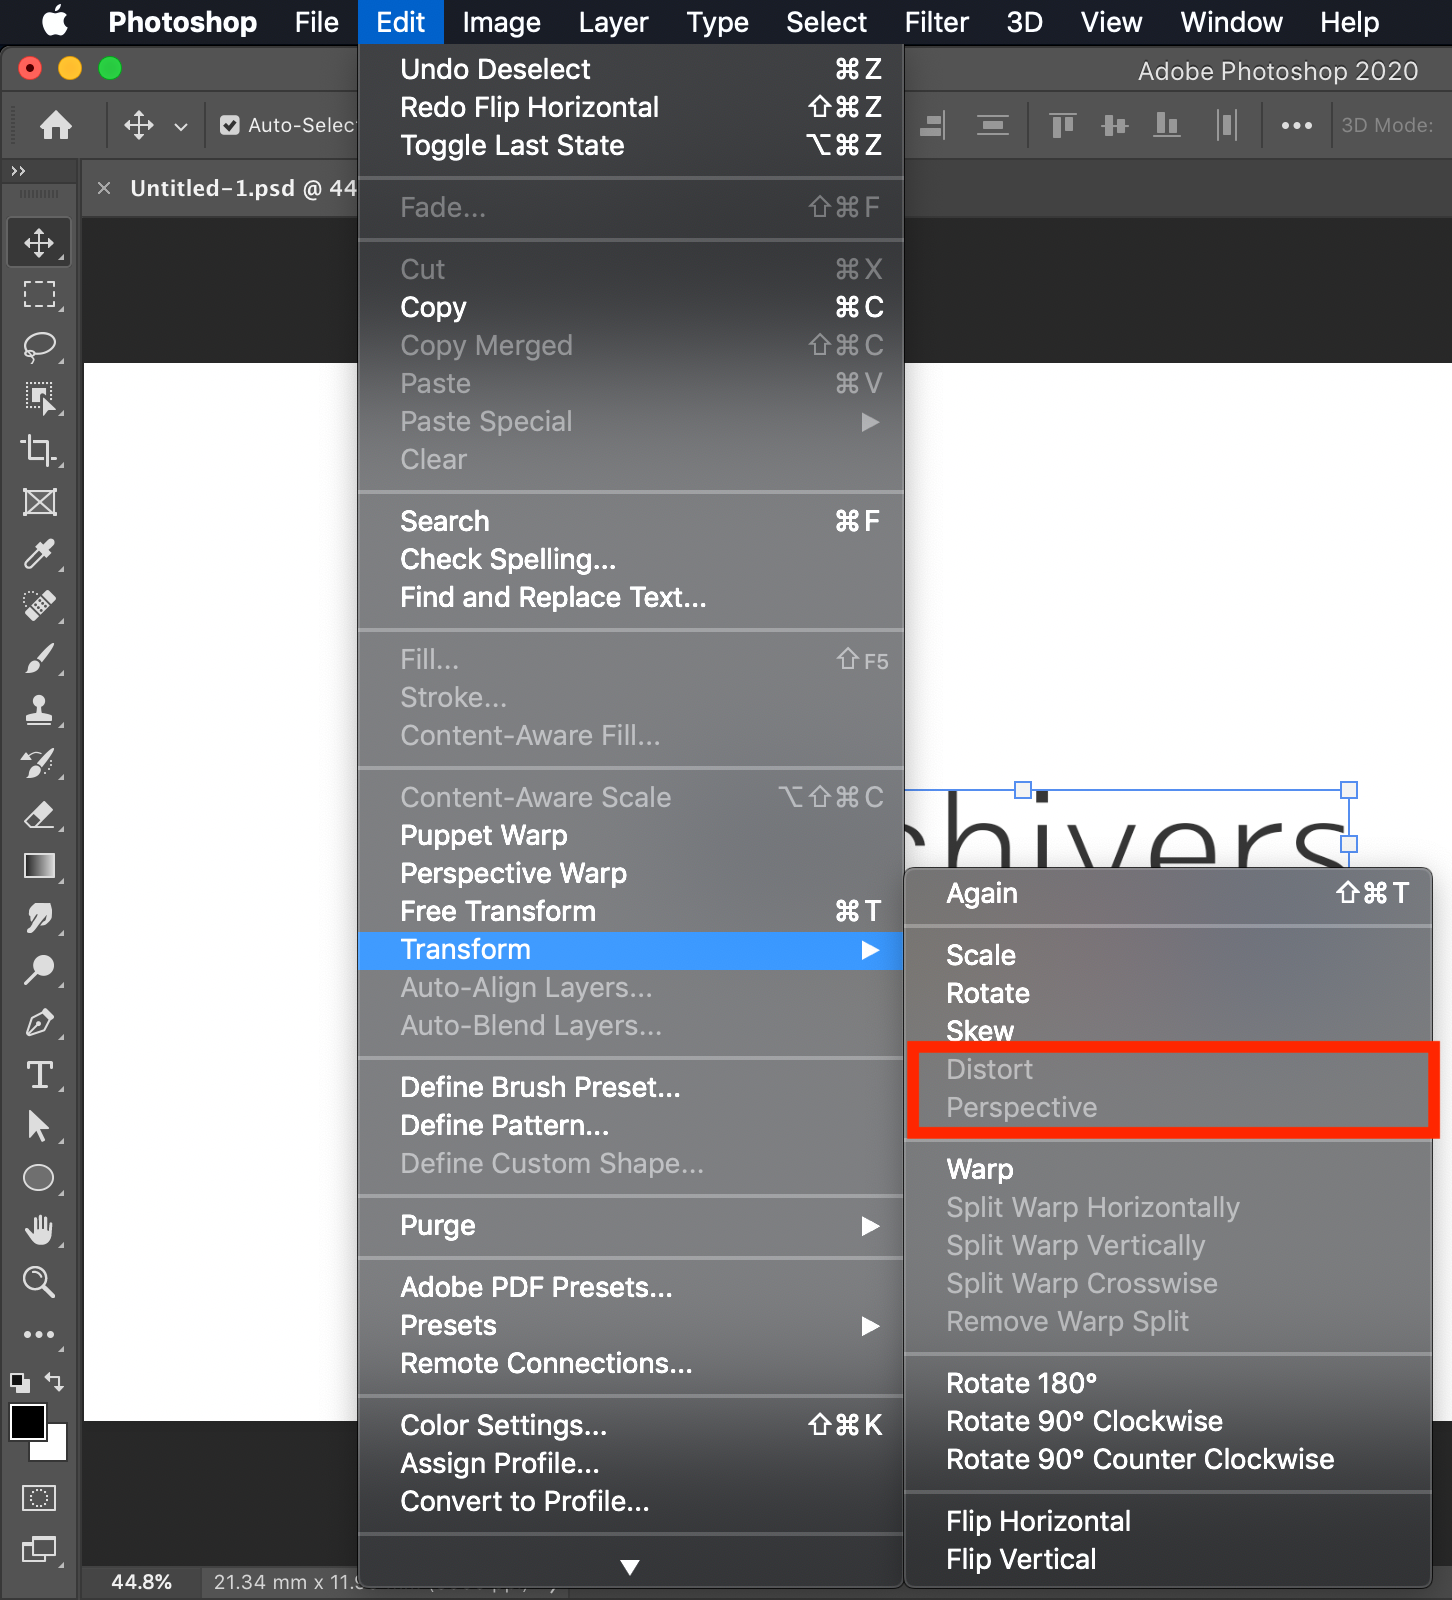1452x1600 pixels.
Task: Choose Flip Vertical in submenu
Action: click(x=1168, y=1560)
